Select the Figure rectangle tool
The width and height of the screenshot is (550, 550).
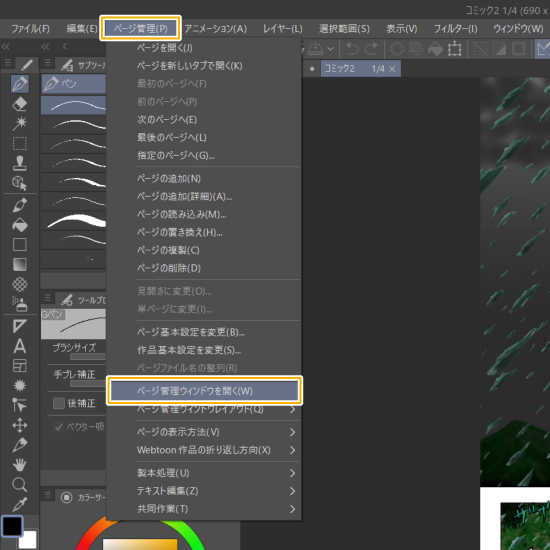point(20,244)
